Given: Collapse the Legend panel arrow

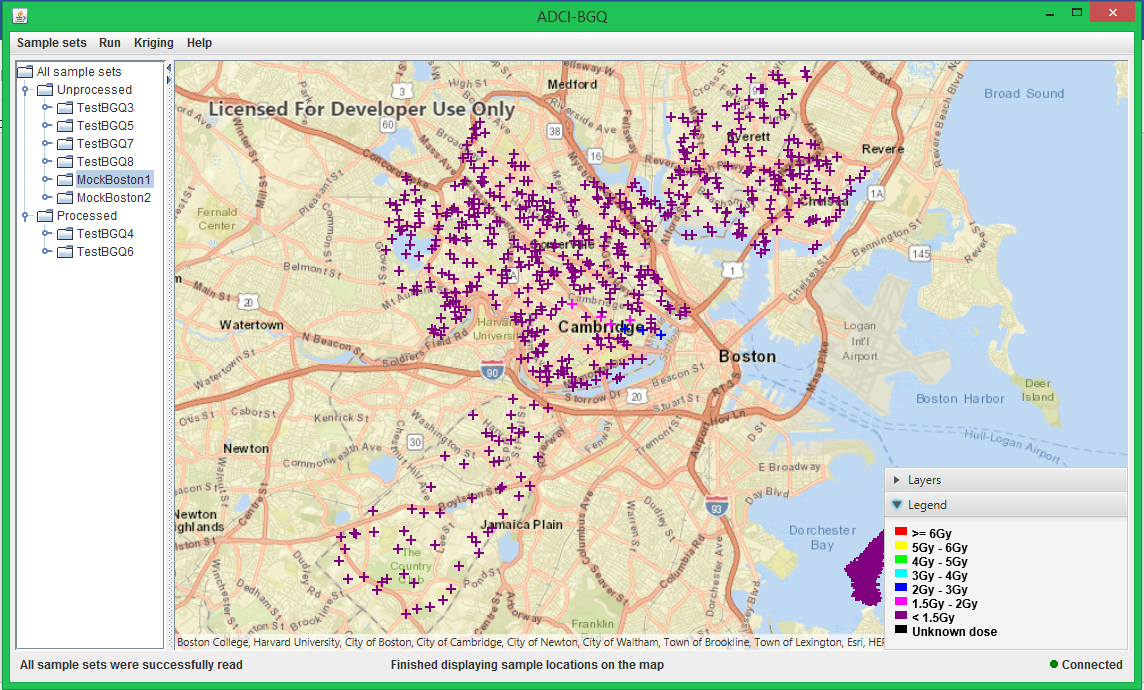Looking at the screenshot, I should (x=897, y=505).
